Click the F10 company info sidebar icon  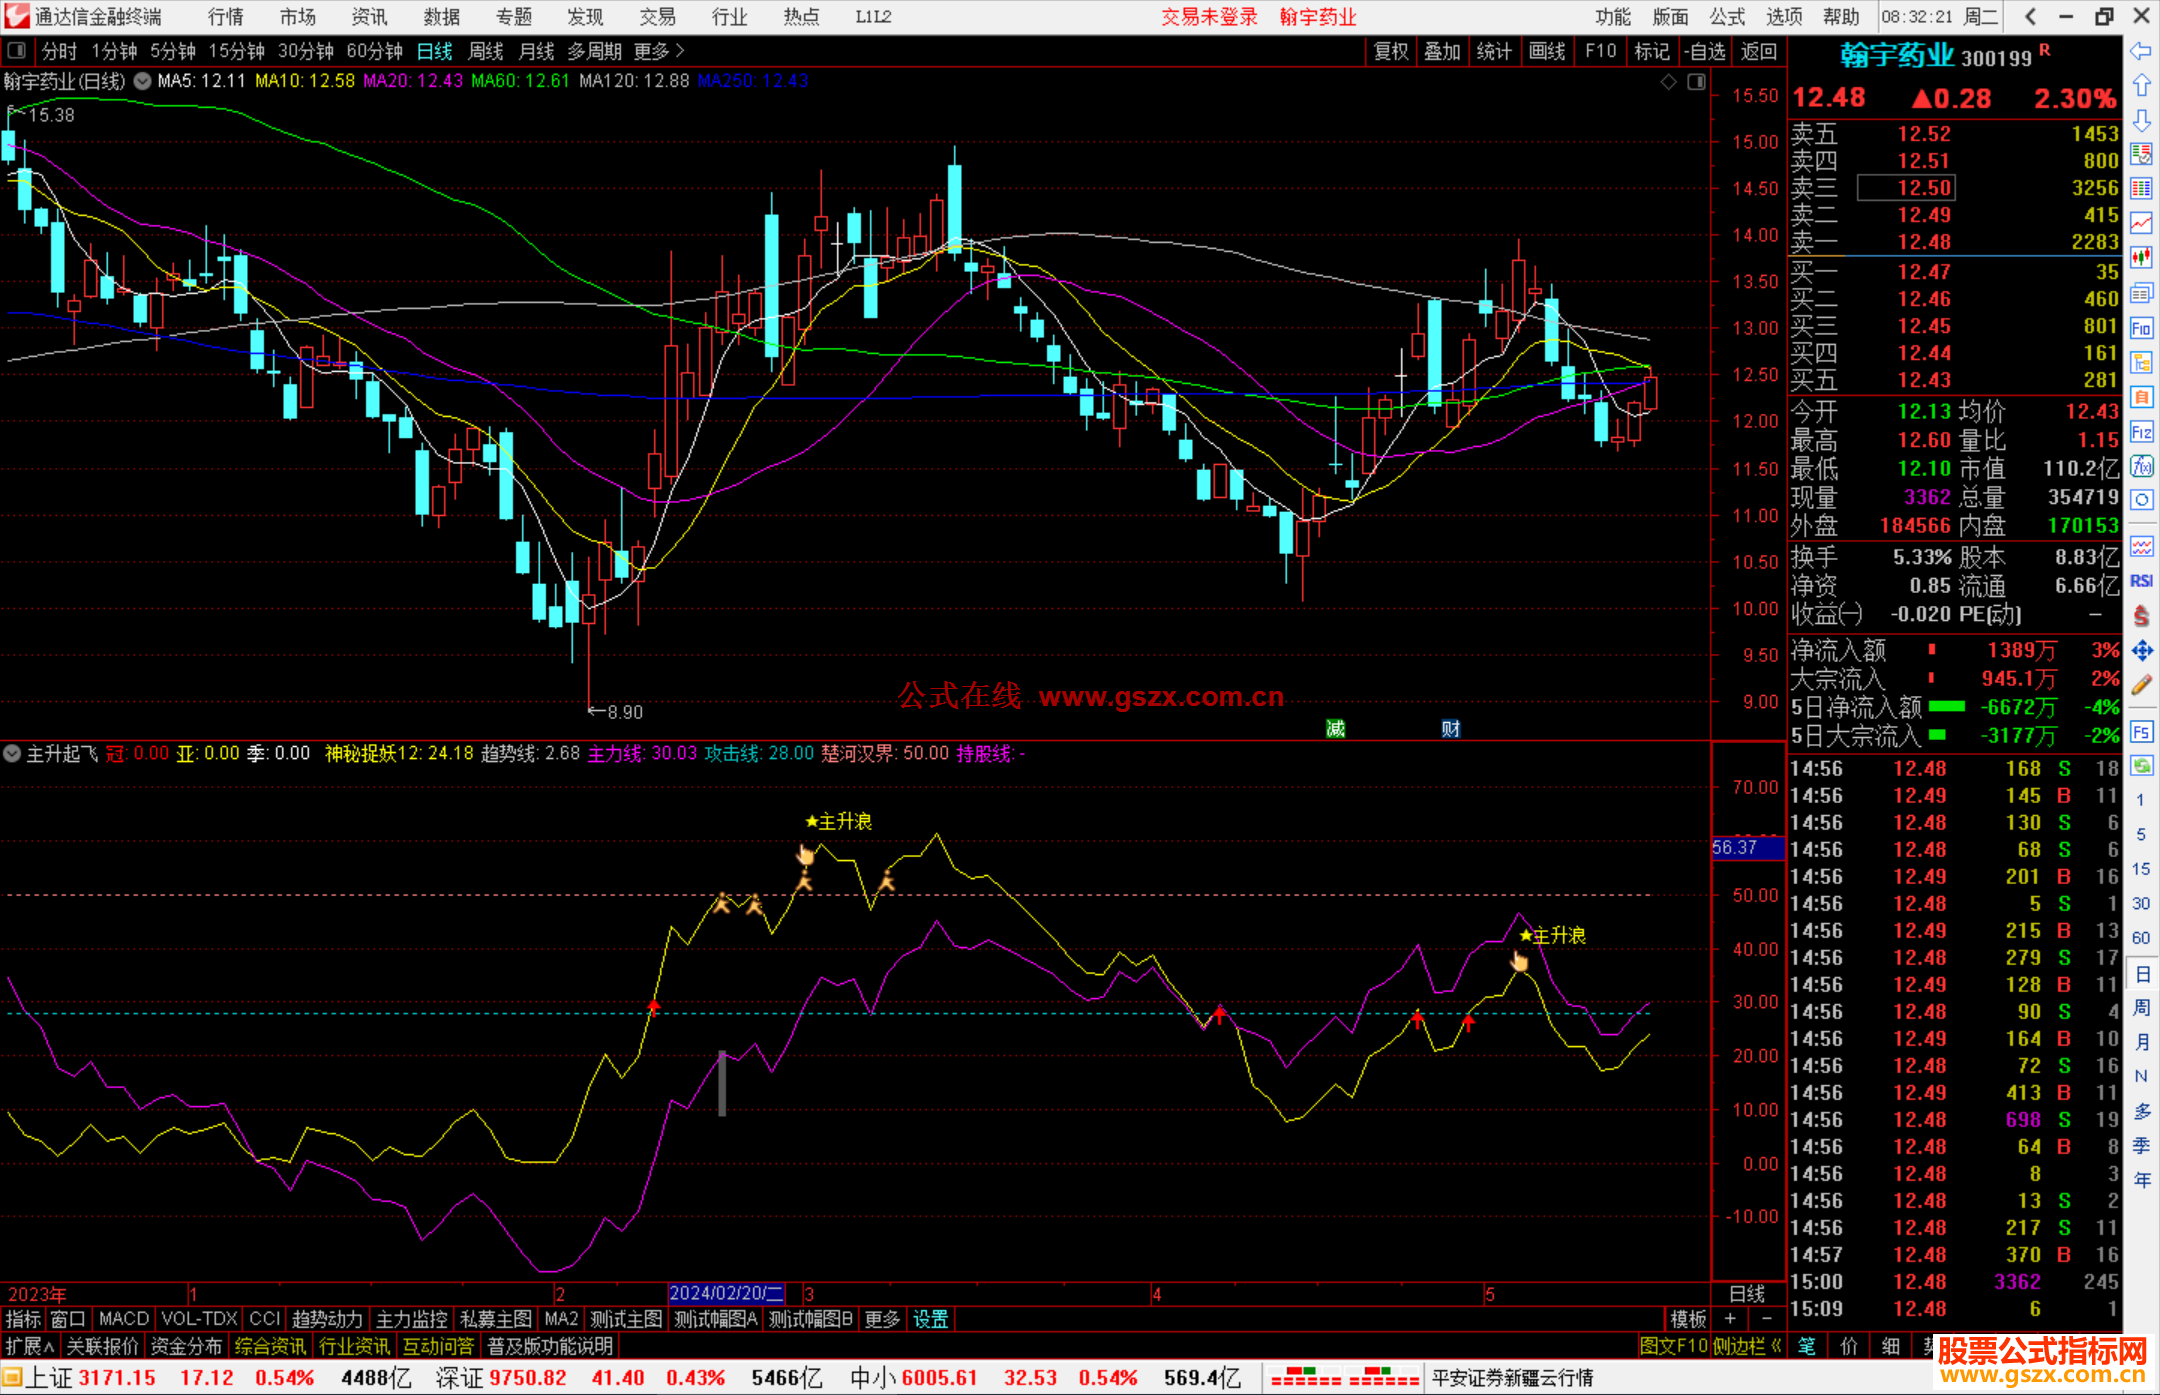[x=2141, y=328]
